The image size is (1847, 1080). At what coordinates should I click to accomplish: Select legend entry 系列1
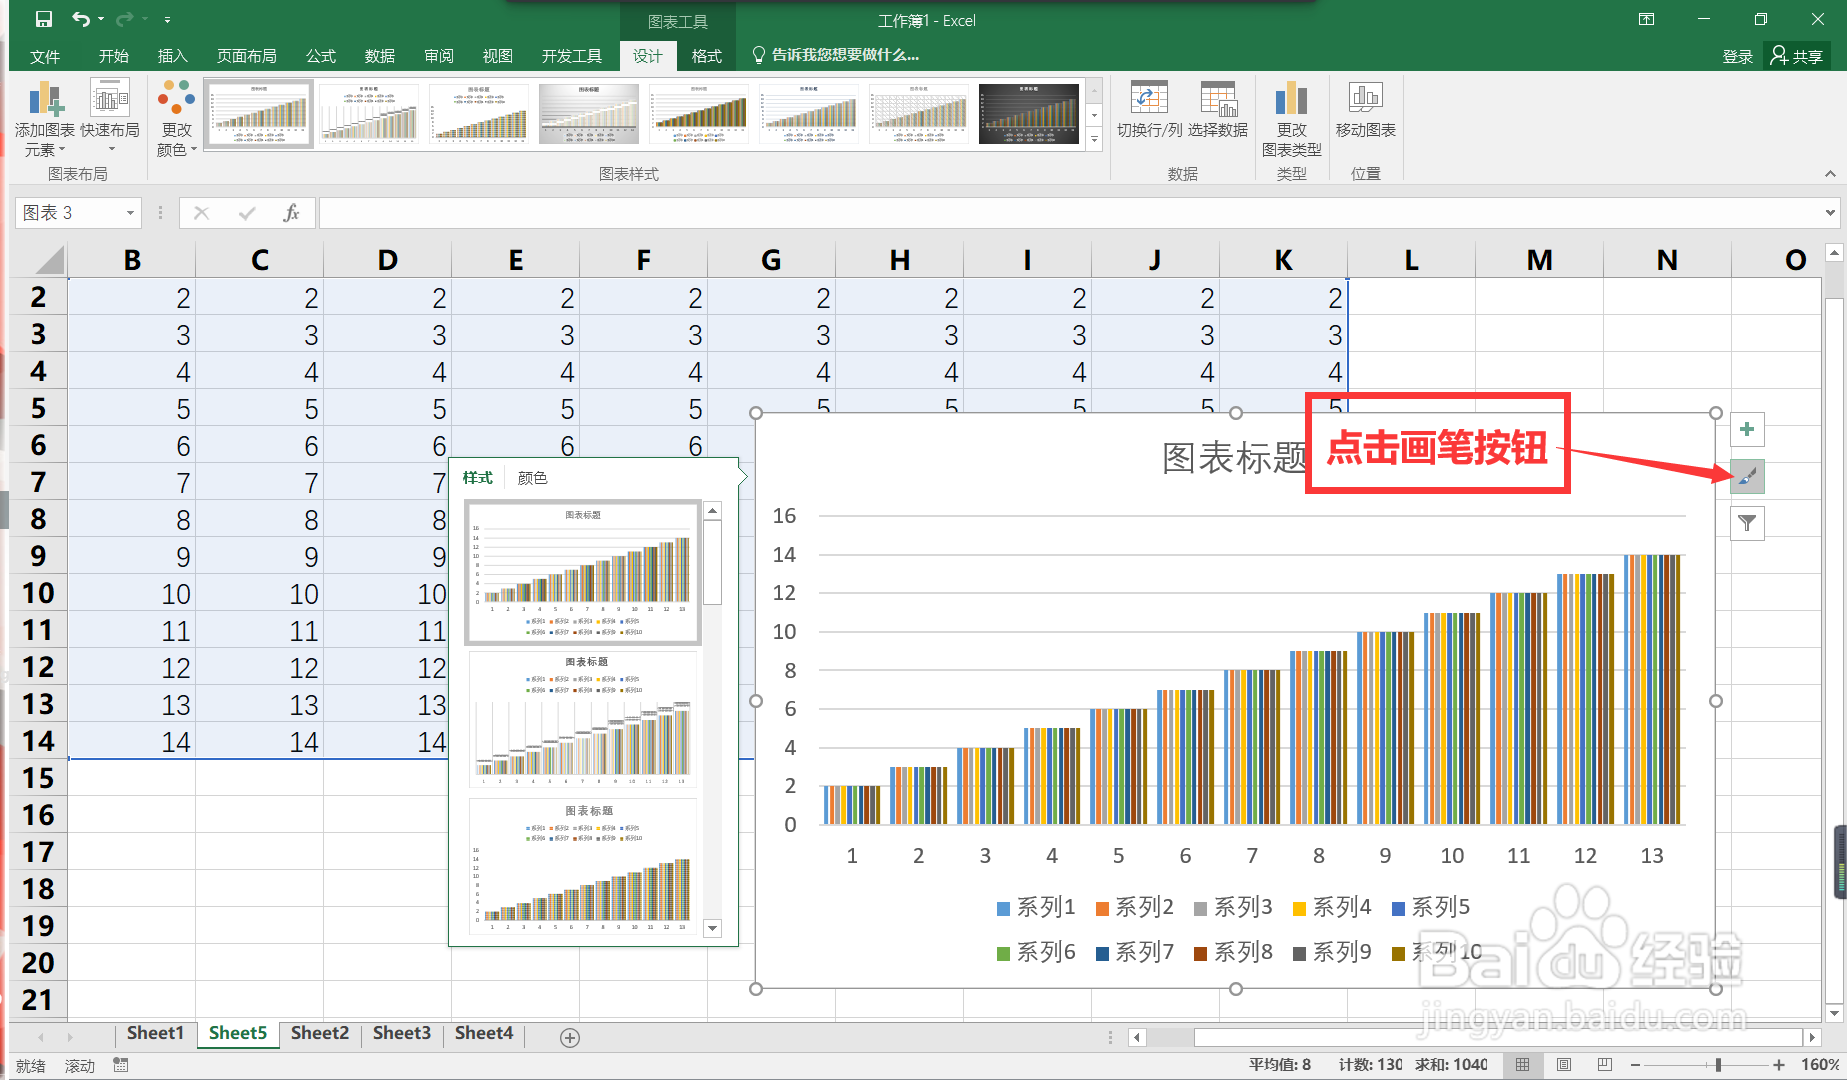pyautogui.click(x=1036, y=907)
